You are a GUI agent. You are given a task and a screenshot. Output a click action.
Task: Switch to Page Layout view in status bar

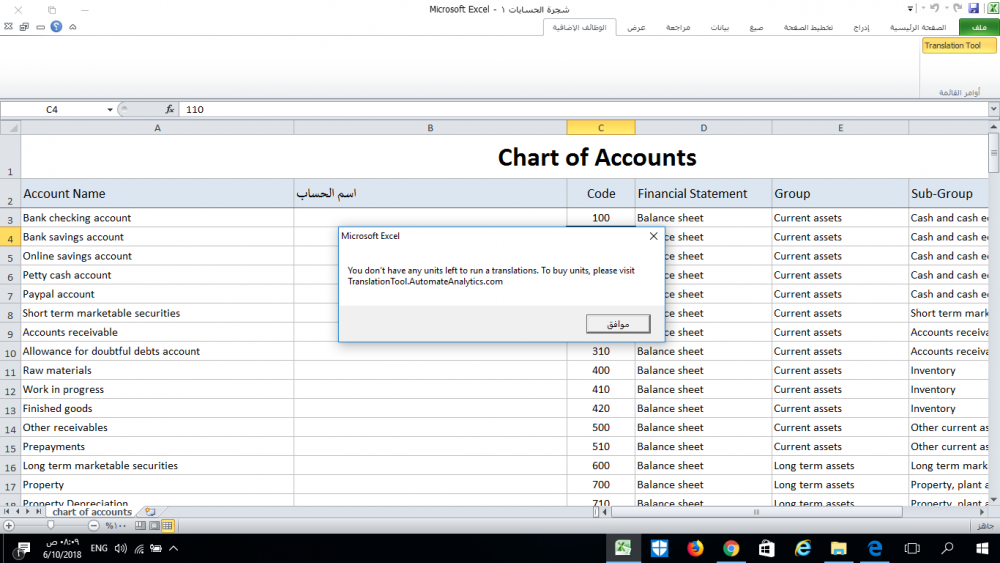[154, 526]
